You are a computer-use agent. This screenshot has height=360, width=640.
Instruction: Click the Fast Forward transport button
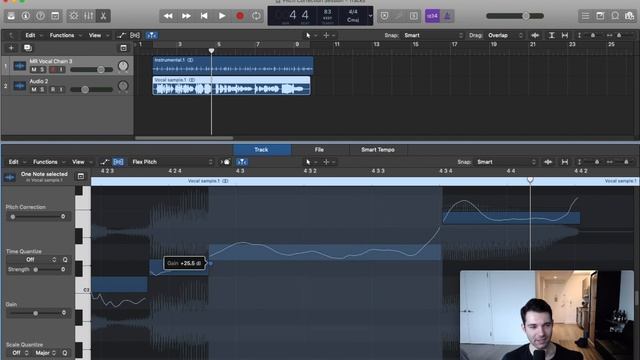point(186,16)
